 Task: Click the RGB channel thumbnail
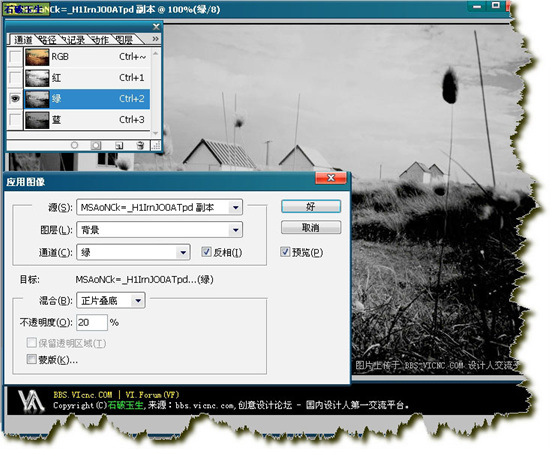37,57
